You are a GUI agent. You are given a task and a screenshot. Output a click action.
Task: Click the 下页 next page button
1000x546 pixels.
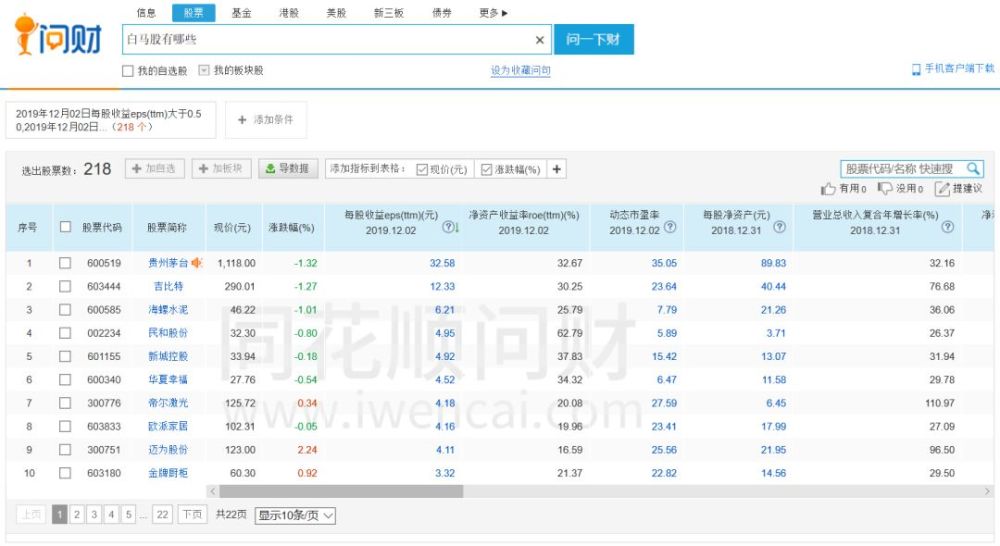[x=192, y=514]
